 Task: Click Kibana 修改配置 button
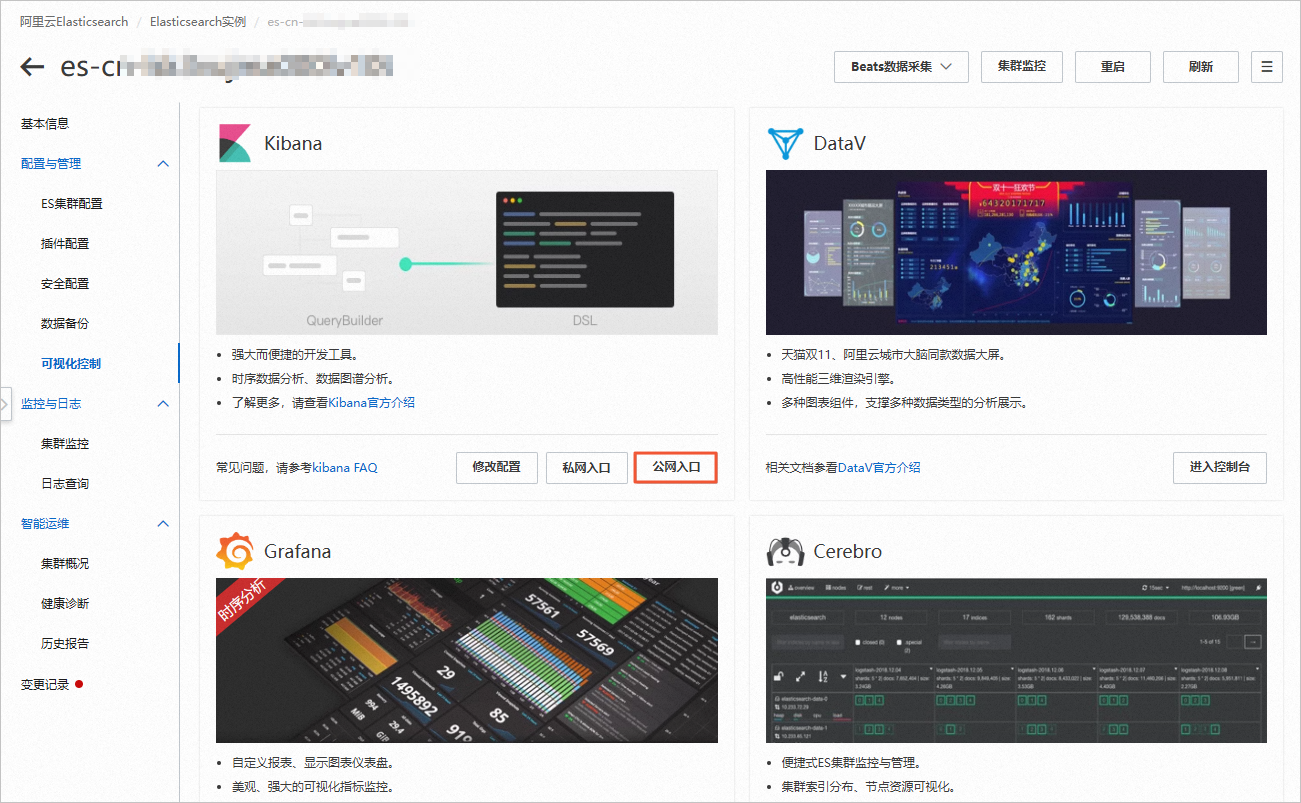[496, 467]
